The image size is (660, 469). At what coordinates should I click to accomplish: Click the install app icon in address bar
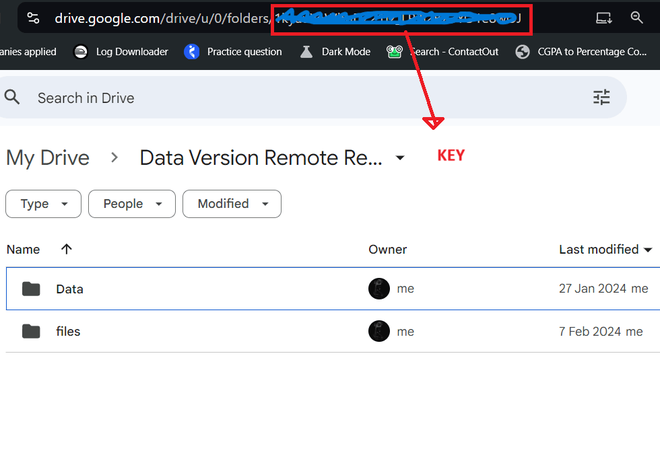[x=603, y=18]
